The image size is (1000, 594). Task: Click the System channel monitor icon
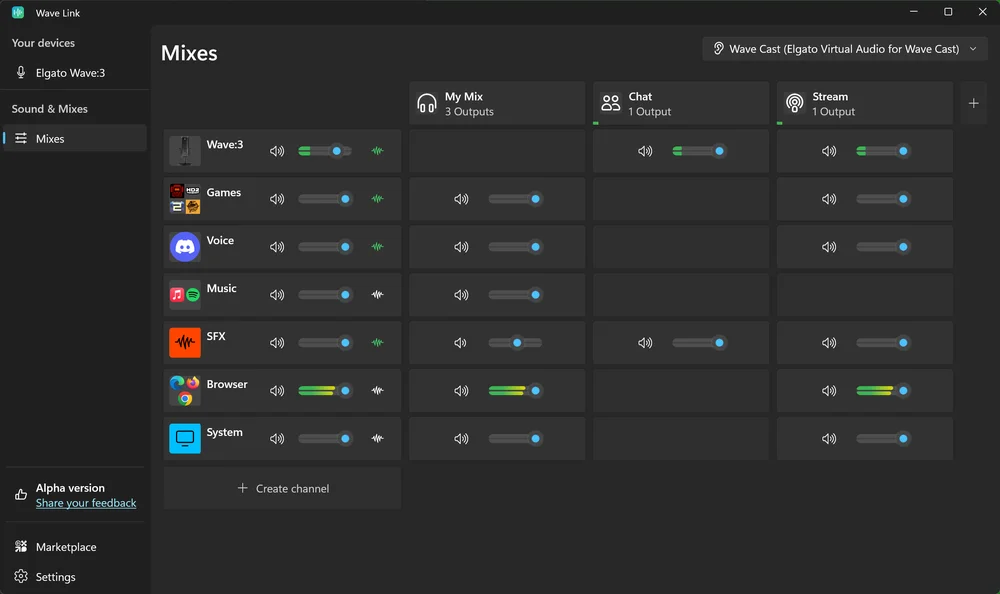[x=185, y=438]
